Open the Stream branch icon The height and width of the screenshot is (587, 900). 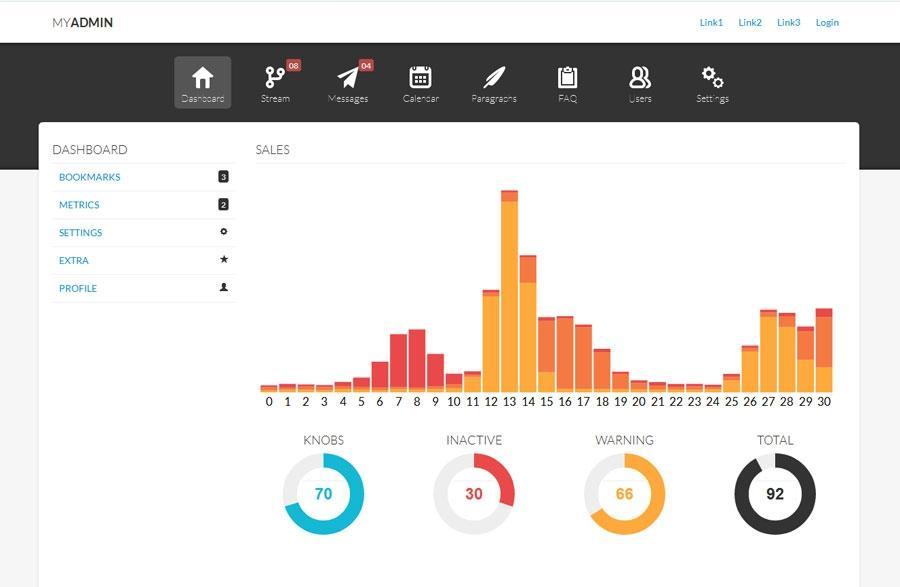(x=275, y=77)
